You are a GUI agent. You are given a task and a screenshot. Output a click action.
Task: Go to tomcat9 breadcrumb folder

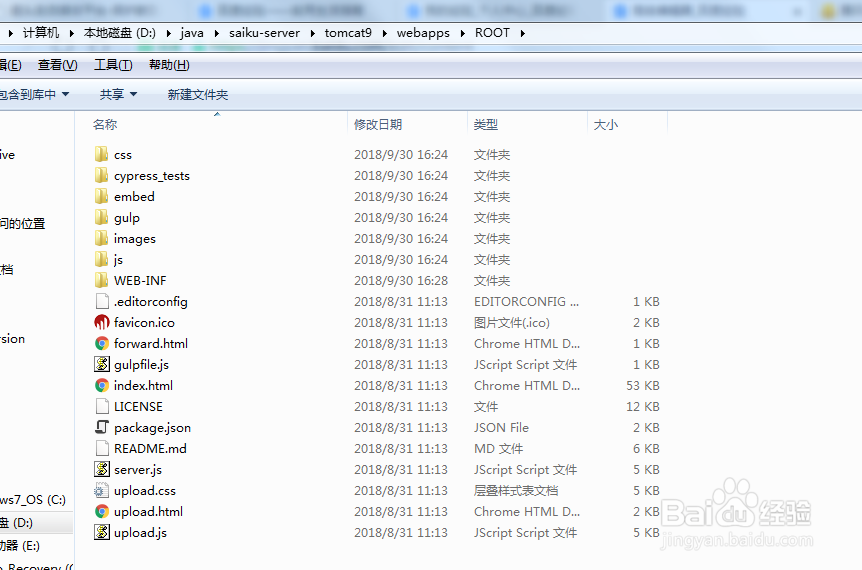pos(348,33)
